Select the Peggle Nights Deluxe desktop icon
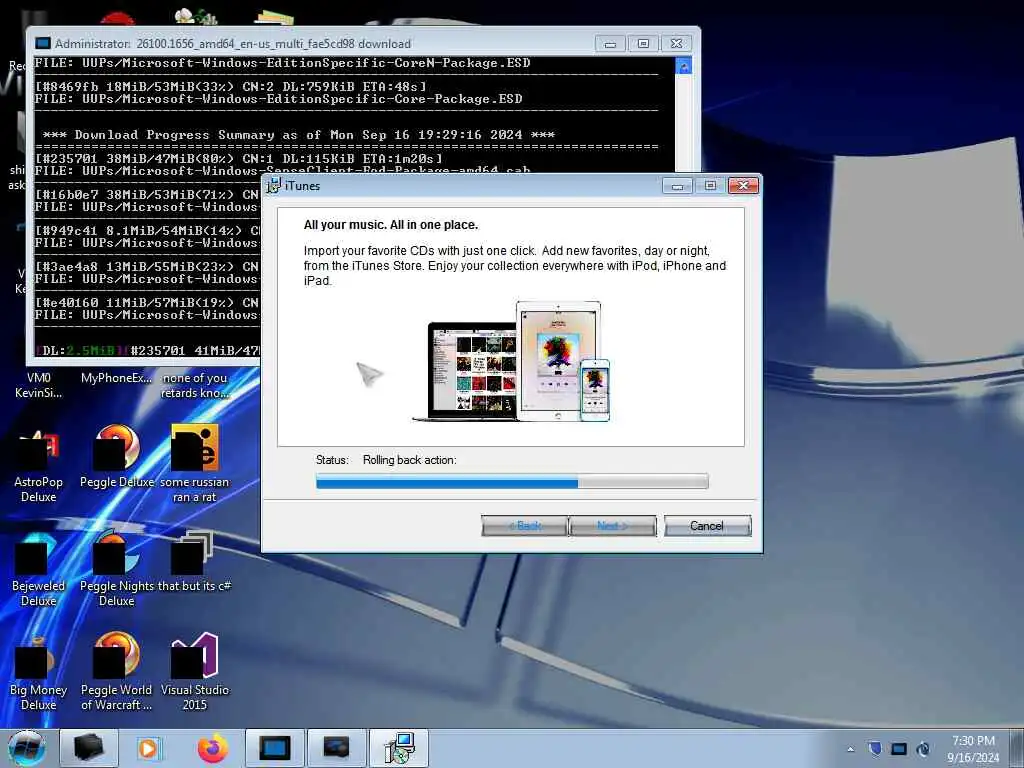The image size is (1024, 768). (x=117, y=568)
